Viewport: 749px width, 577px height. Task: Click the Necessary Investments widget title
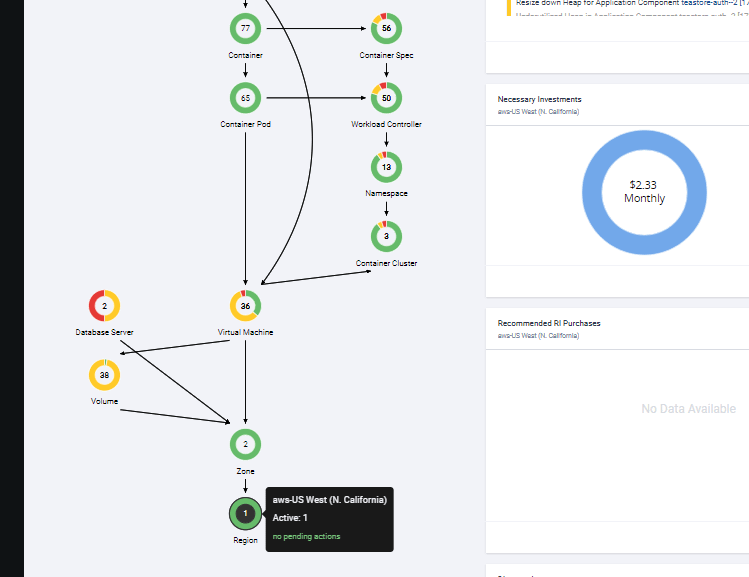pyautogui.click(x=539, y=100)
